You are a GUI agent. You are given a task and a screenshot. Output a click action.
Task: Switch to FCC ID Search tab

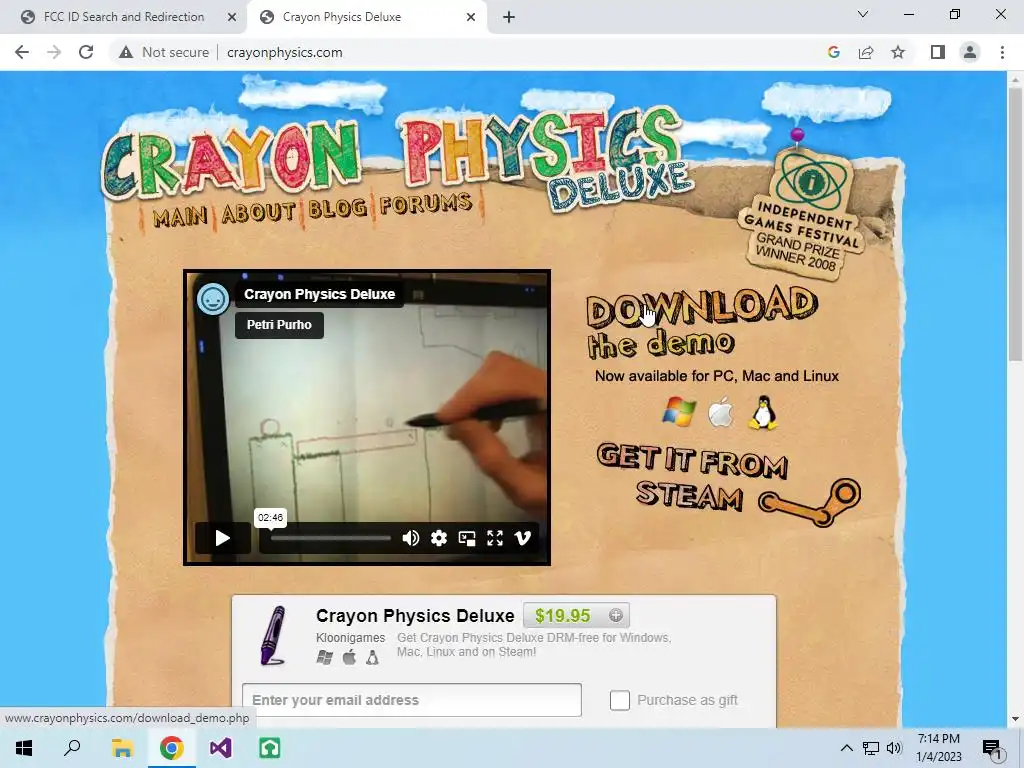pyautogui.click(x=124, y=17)
